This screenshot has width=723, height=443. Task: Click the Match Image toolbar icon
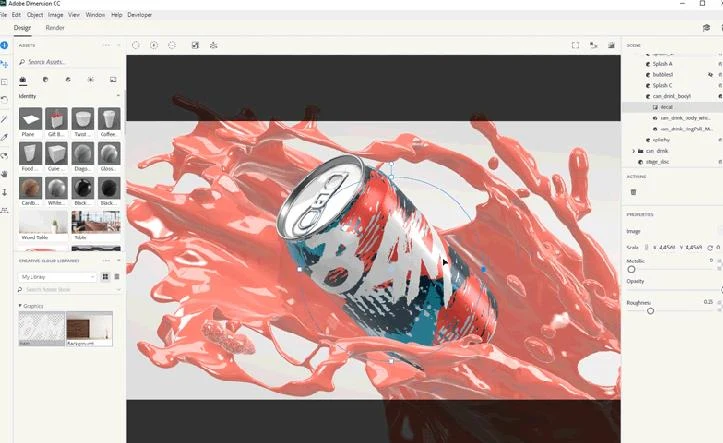tap(195, 45)
